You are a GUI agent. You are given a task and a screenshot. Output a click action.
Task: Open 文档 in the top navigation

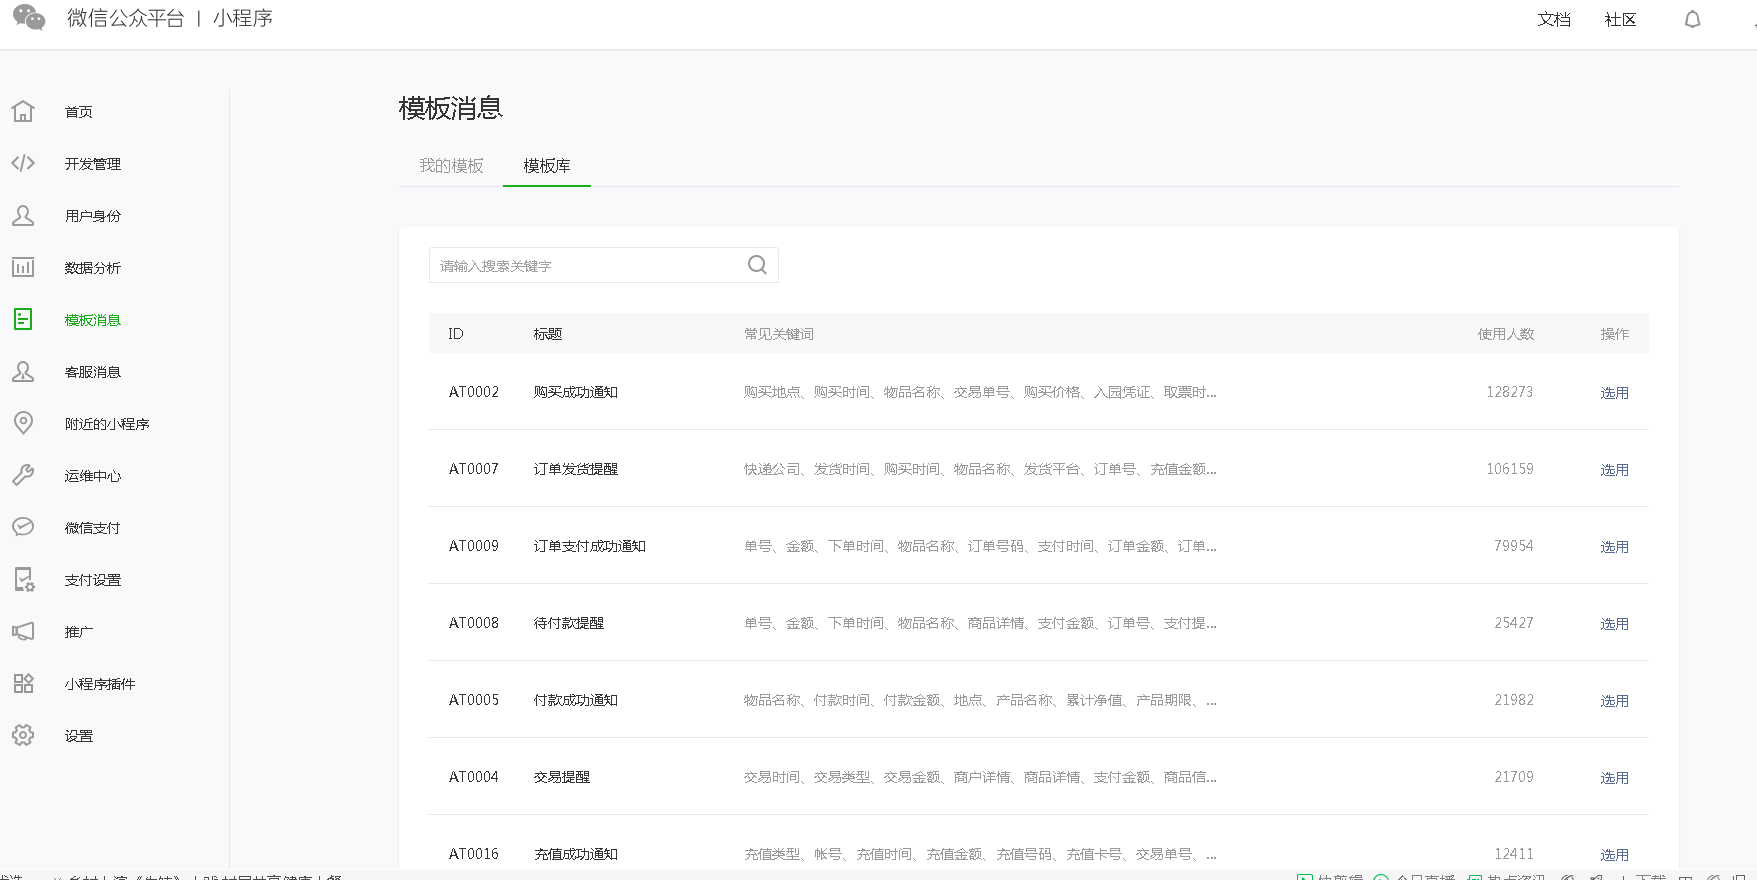coord(1554,20)
